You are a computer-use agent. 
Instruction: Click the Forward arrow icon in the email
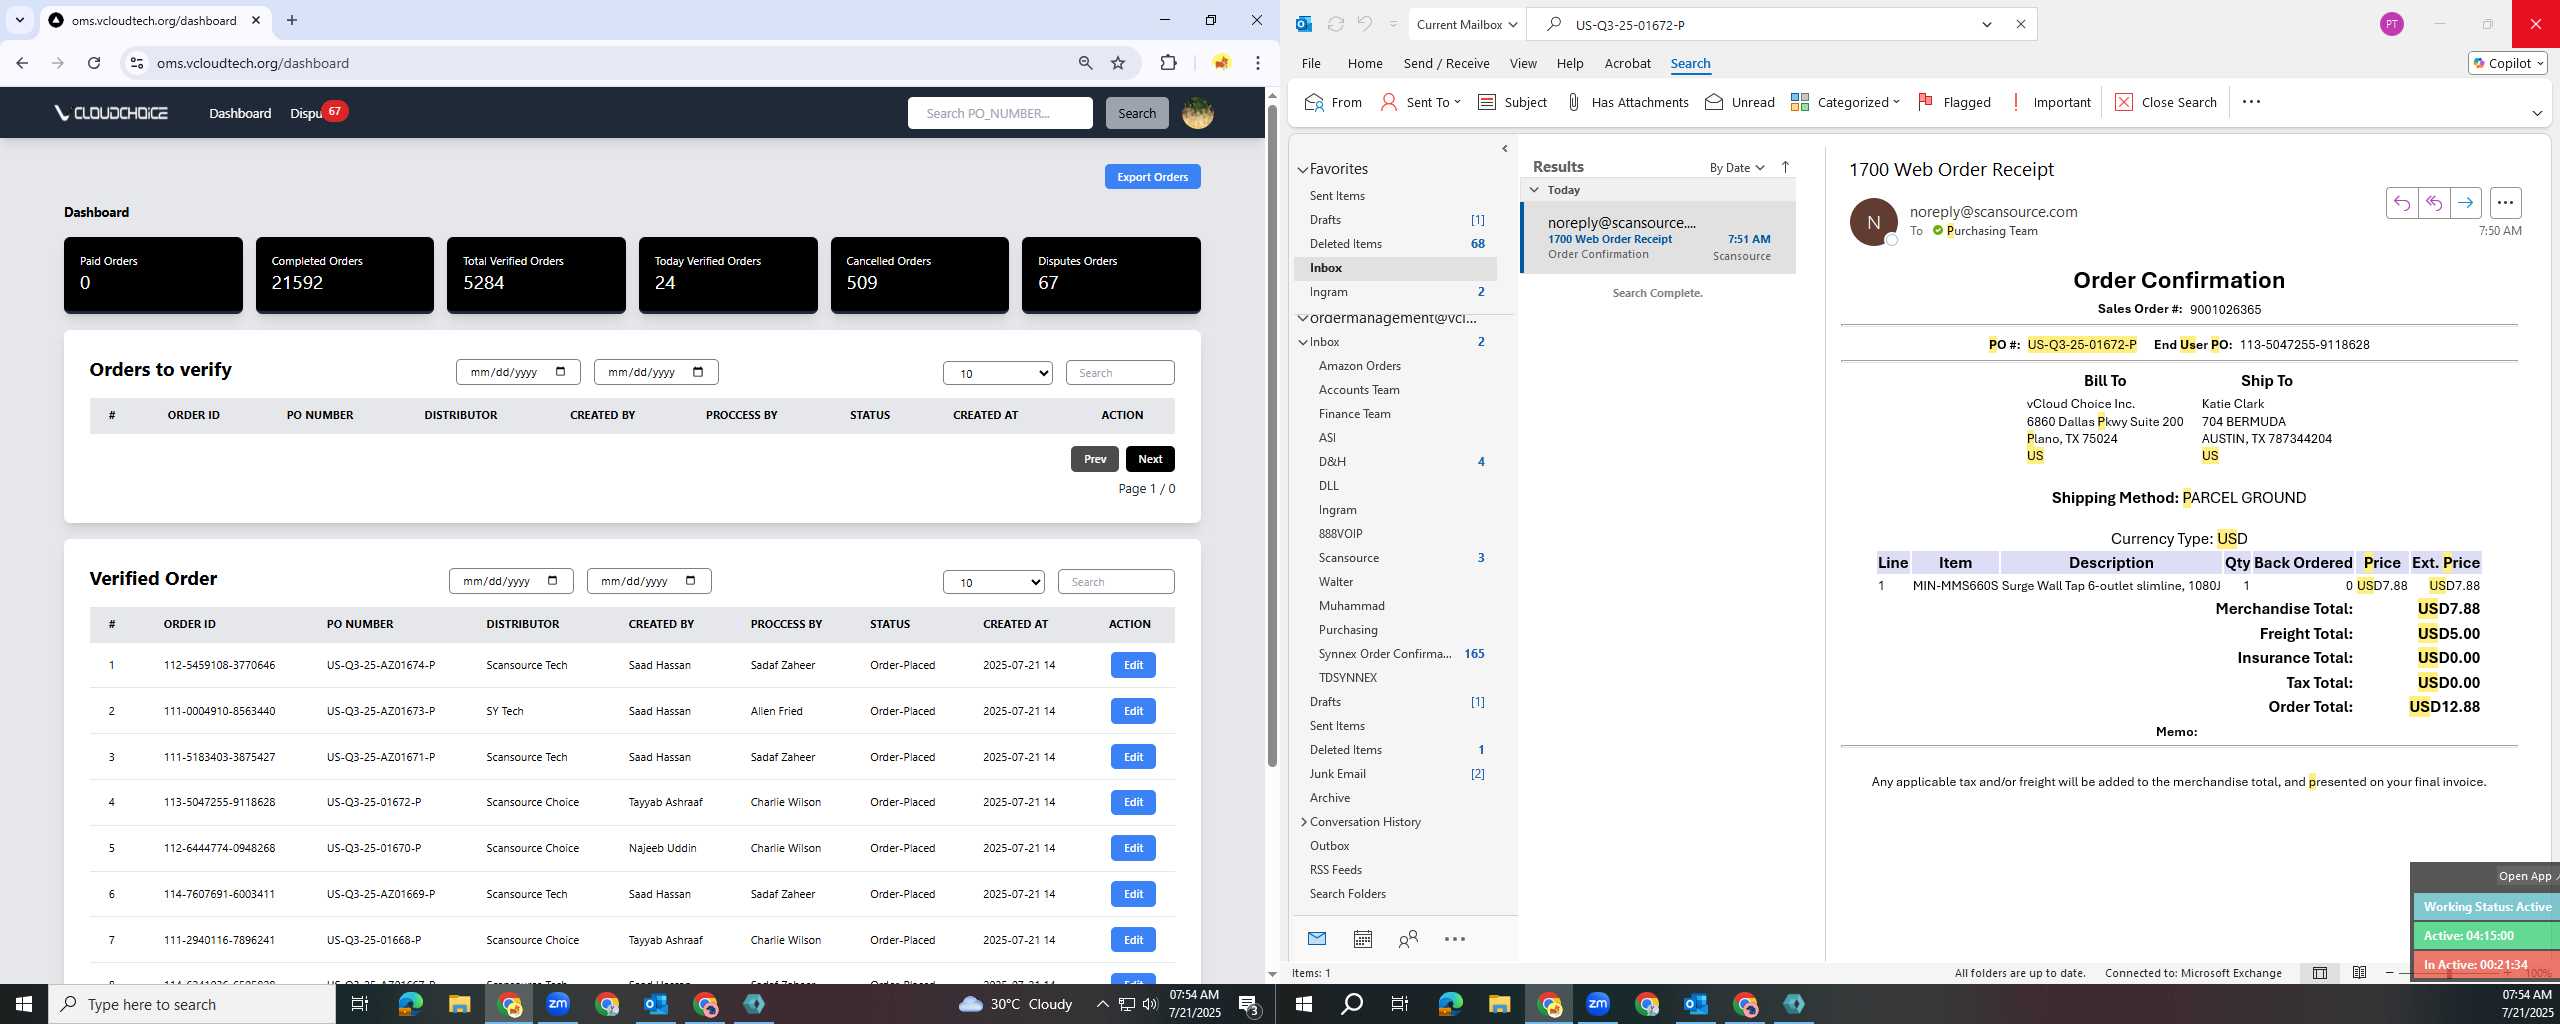(x=2465, y=203)
